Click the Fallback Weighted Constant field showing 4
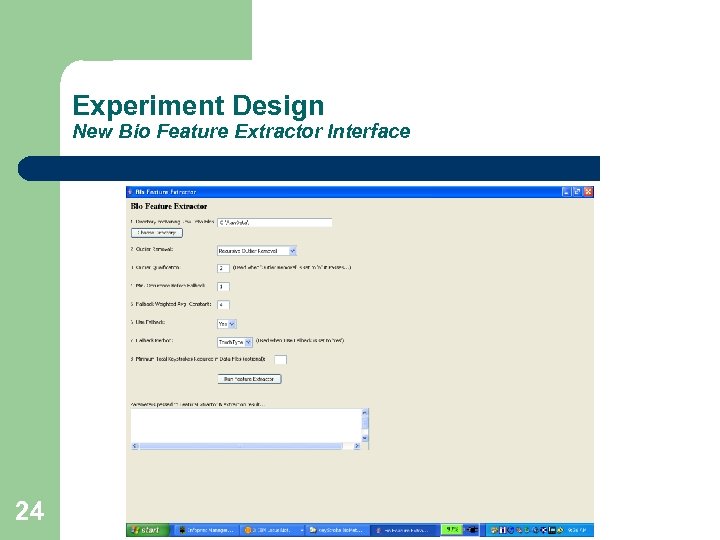Viewport: 720px width, 540px height. [223, 305]
